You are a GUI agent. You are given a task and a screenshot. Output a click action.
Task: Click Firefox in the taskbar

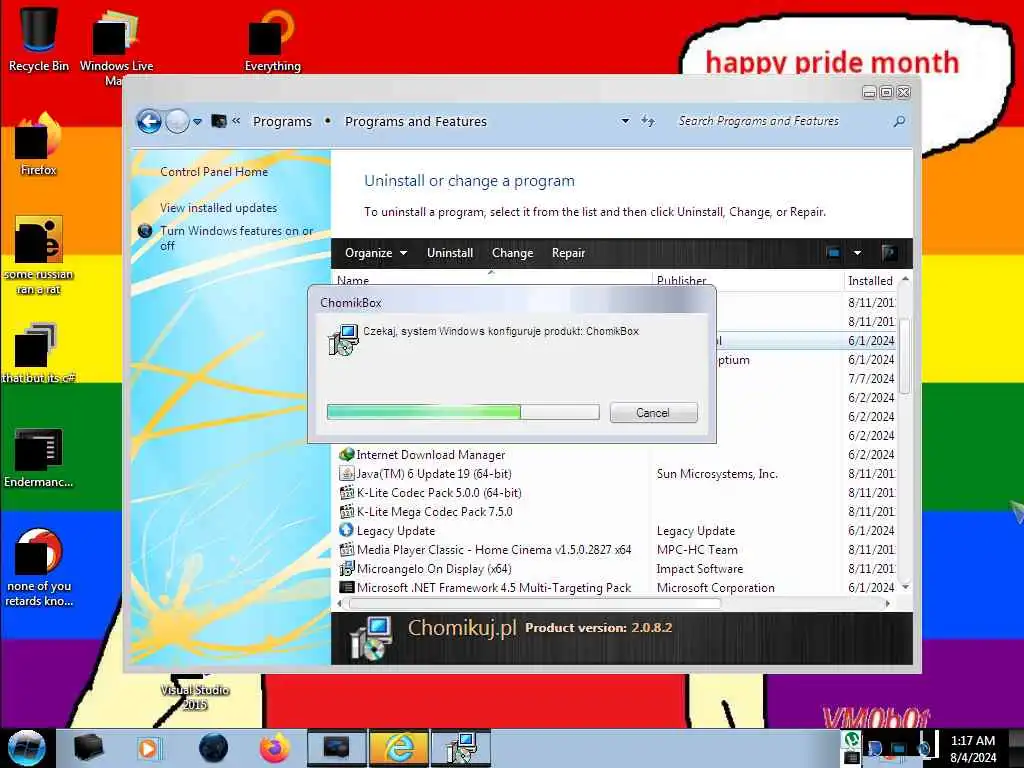[x=274, y=748]
